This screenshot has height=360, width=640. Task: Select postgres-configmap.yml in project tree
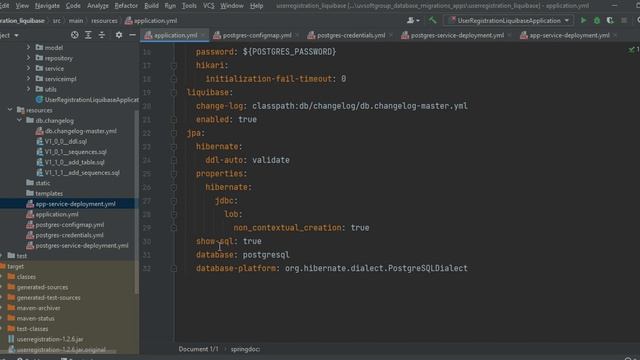click(65, 225)
